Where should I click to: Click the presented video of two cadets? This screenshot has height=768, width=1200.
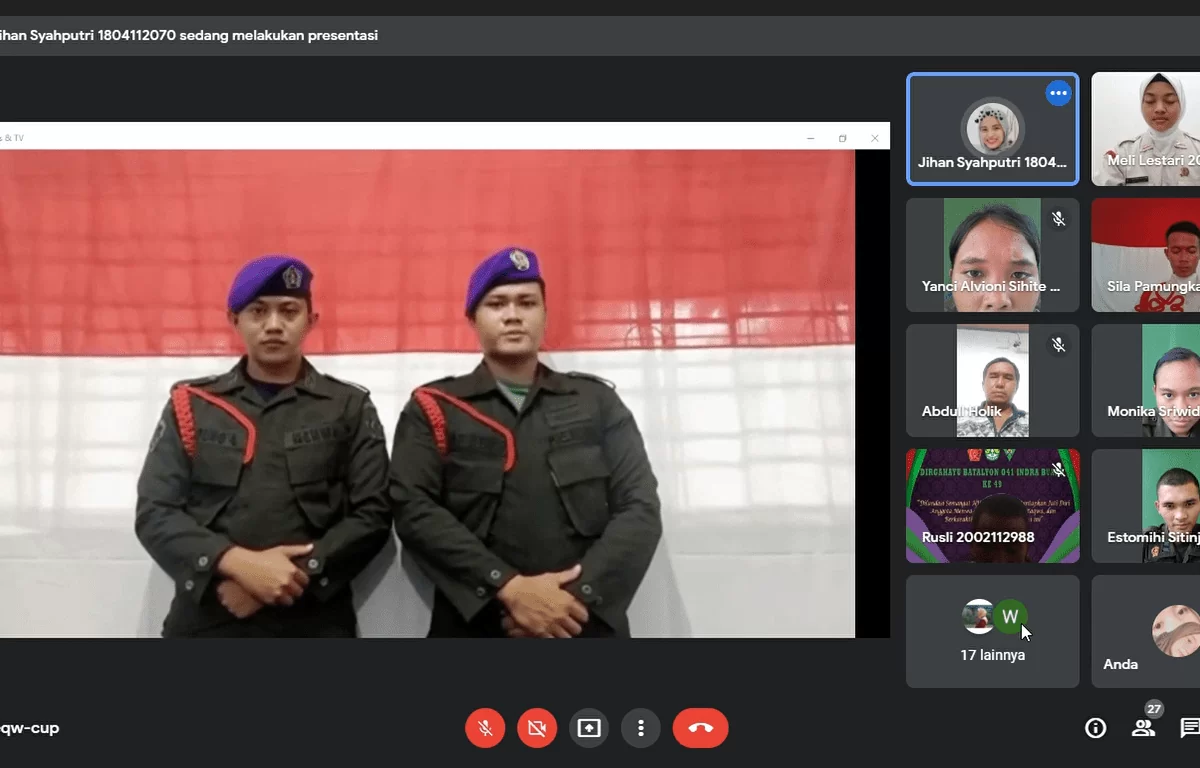point(427,394)
